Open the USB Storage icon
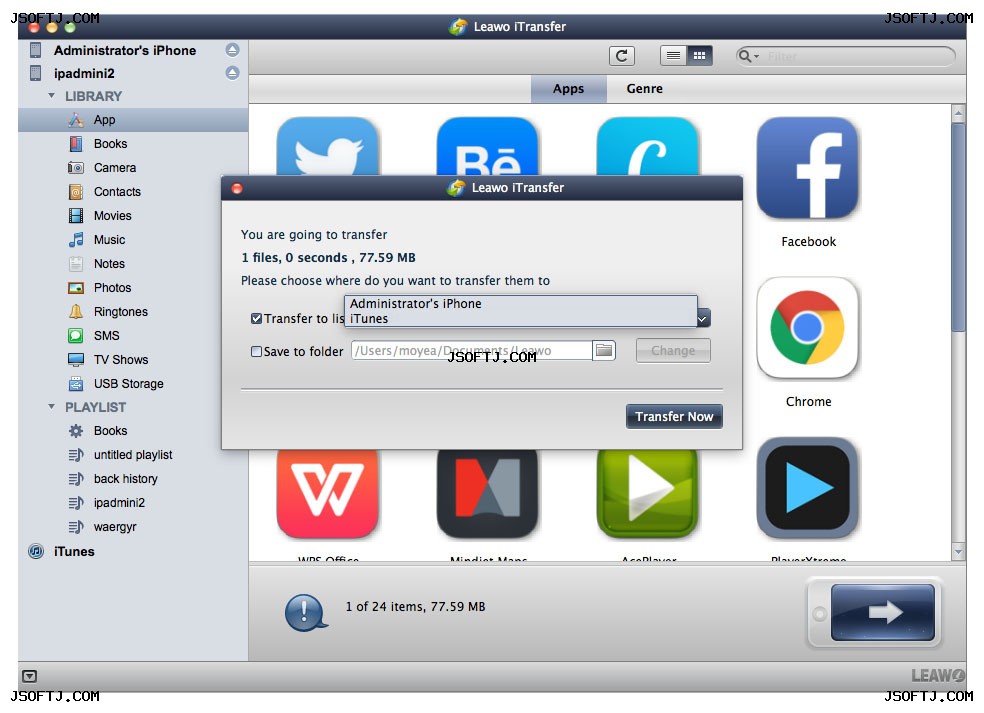Image resolution: width=984 pixels, height=713 pixels. point(76,383)
